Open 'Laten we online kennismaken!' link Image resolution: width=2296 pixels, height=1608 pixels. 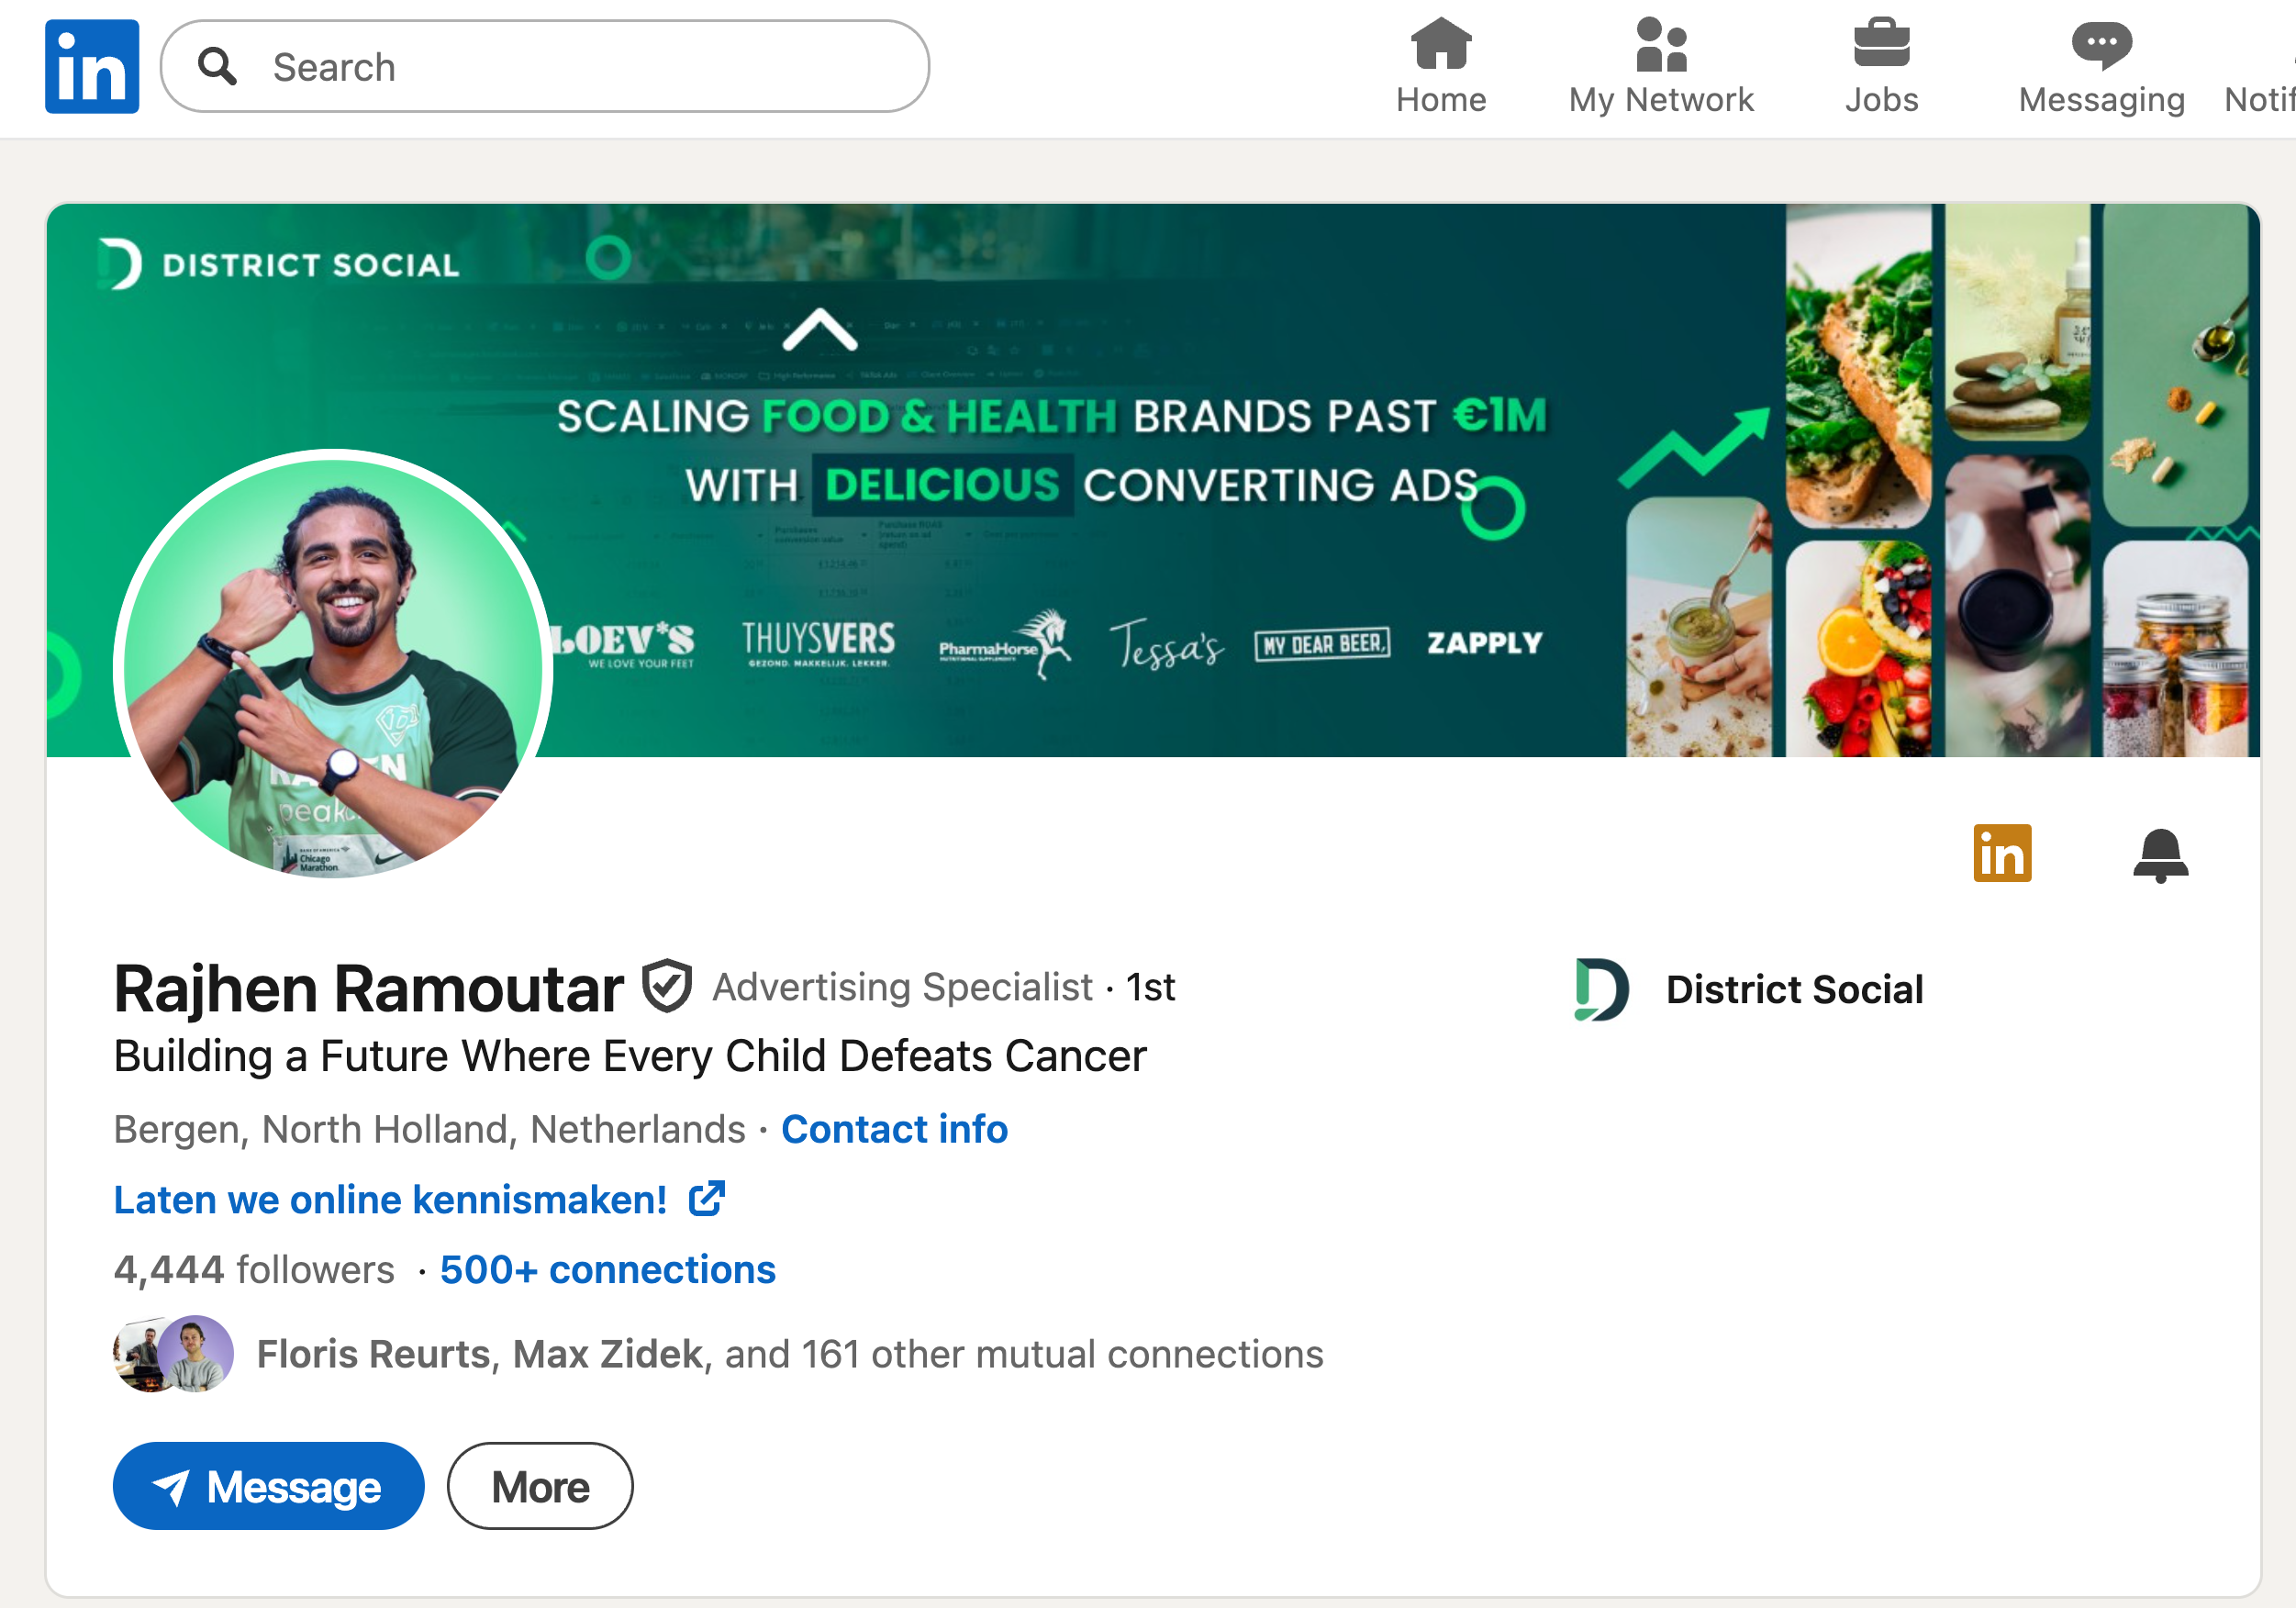390,1199
